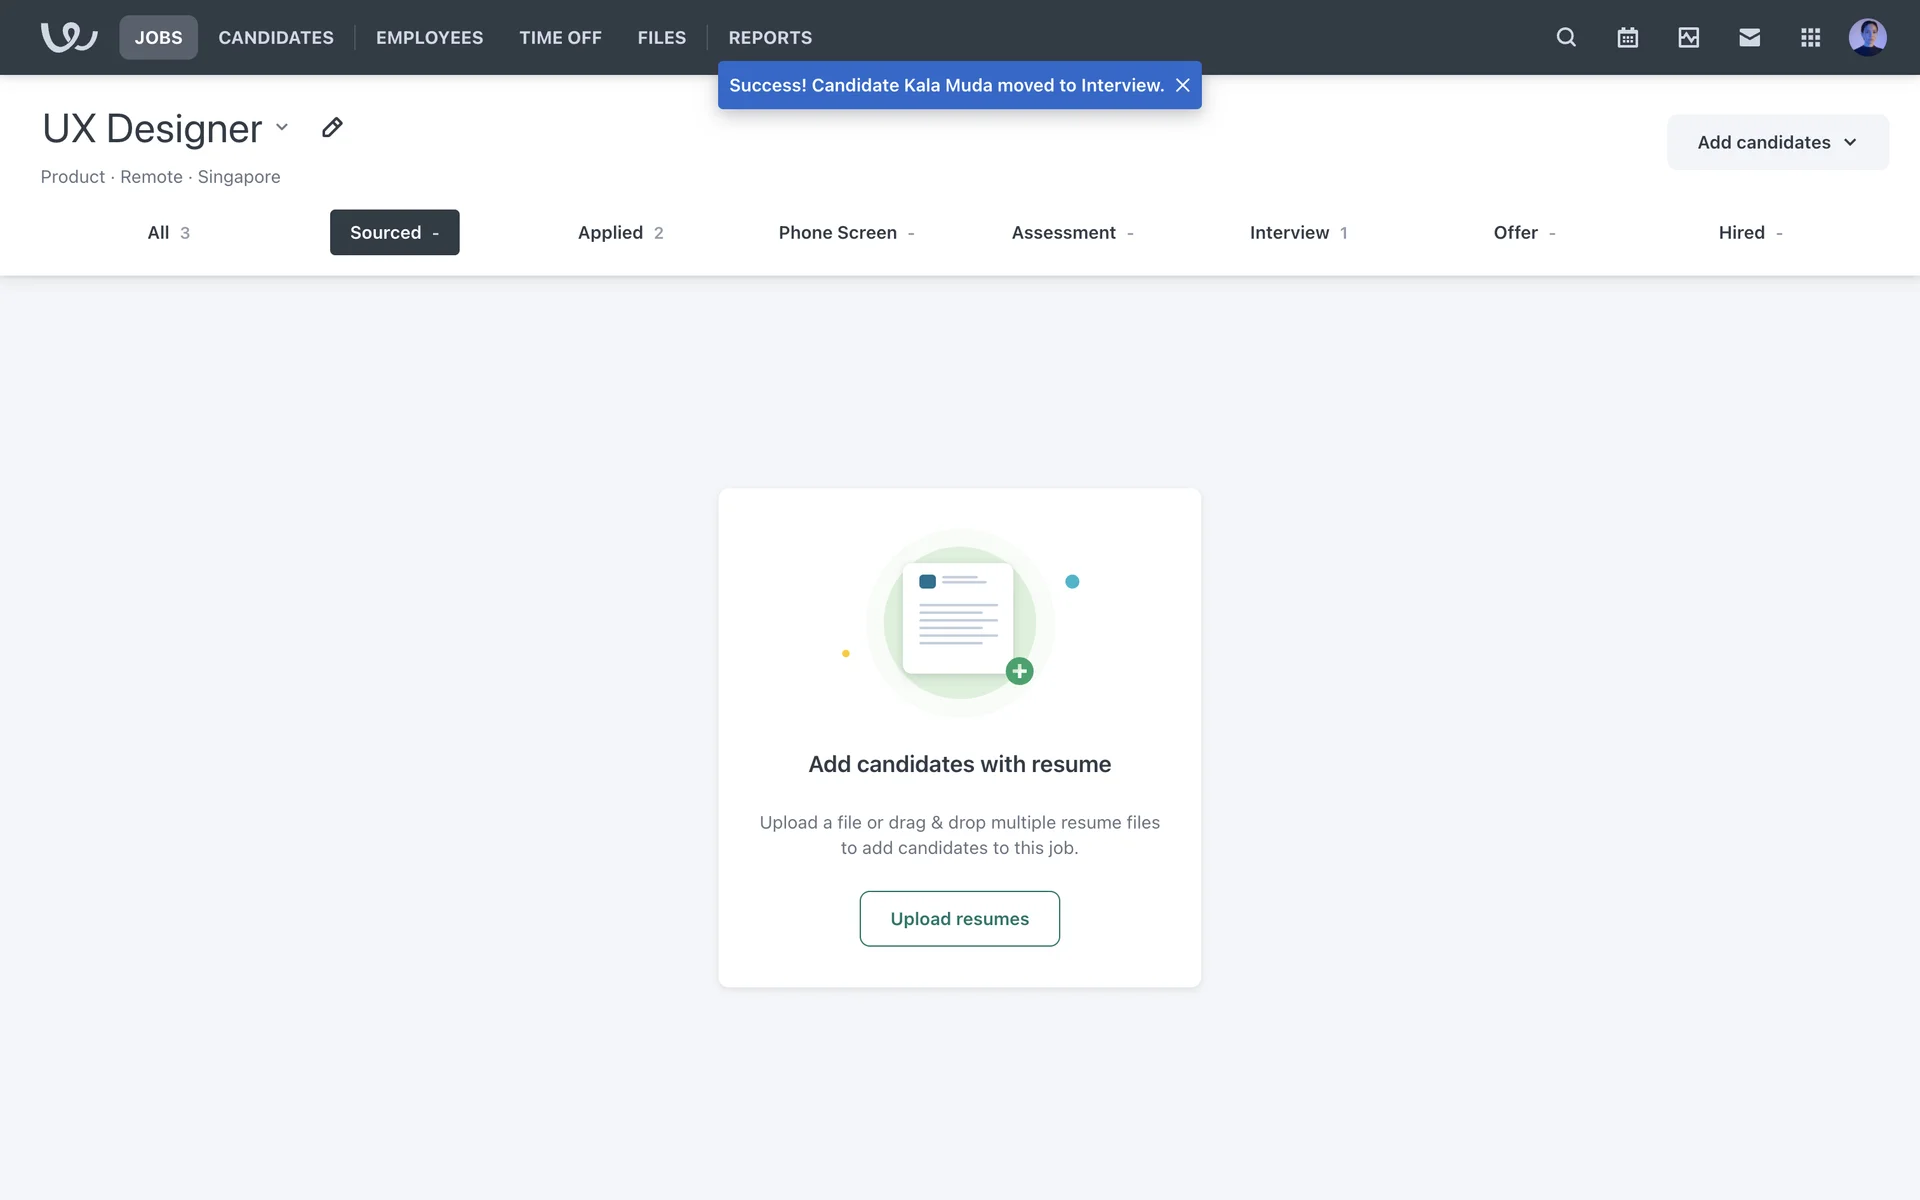Open the Reports menu item

770,37
